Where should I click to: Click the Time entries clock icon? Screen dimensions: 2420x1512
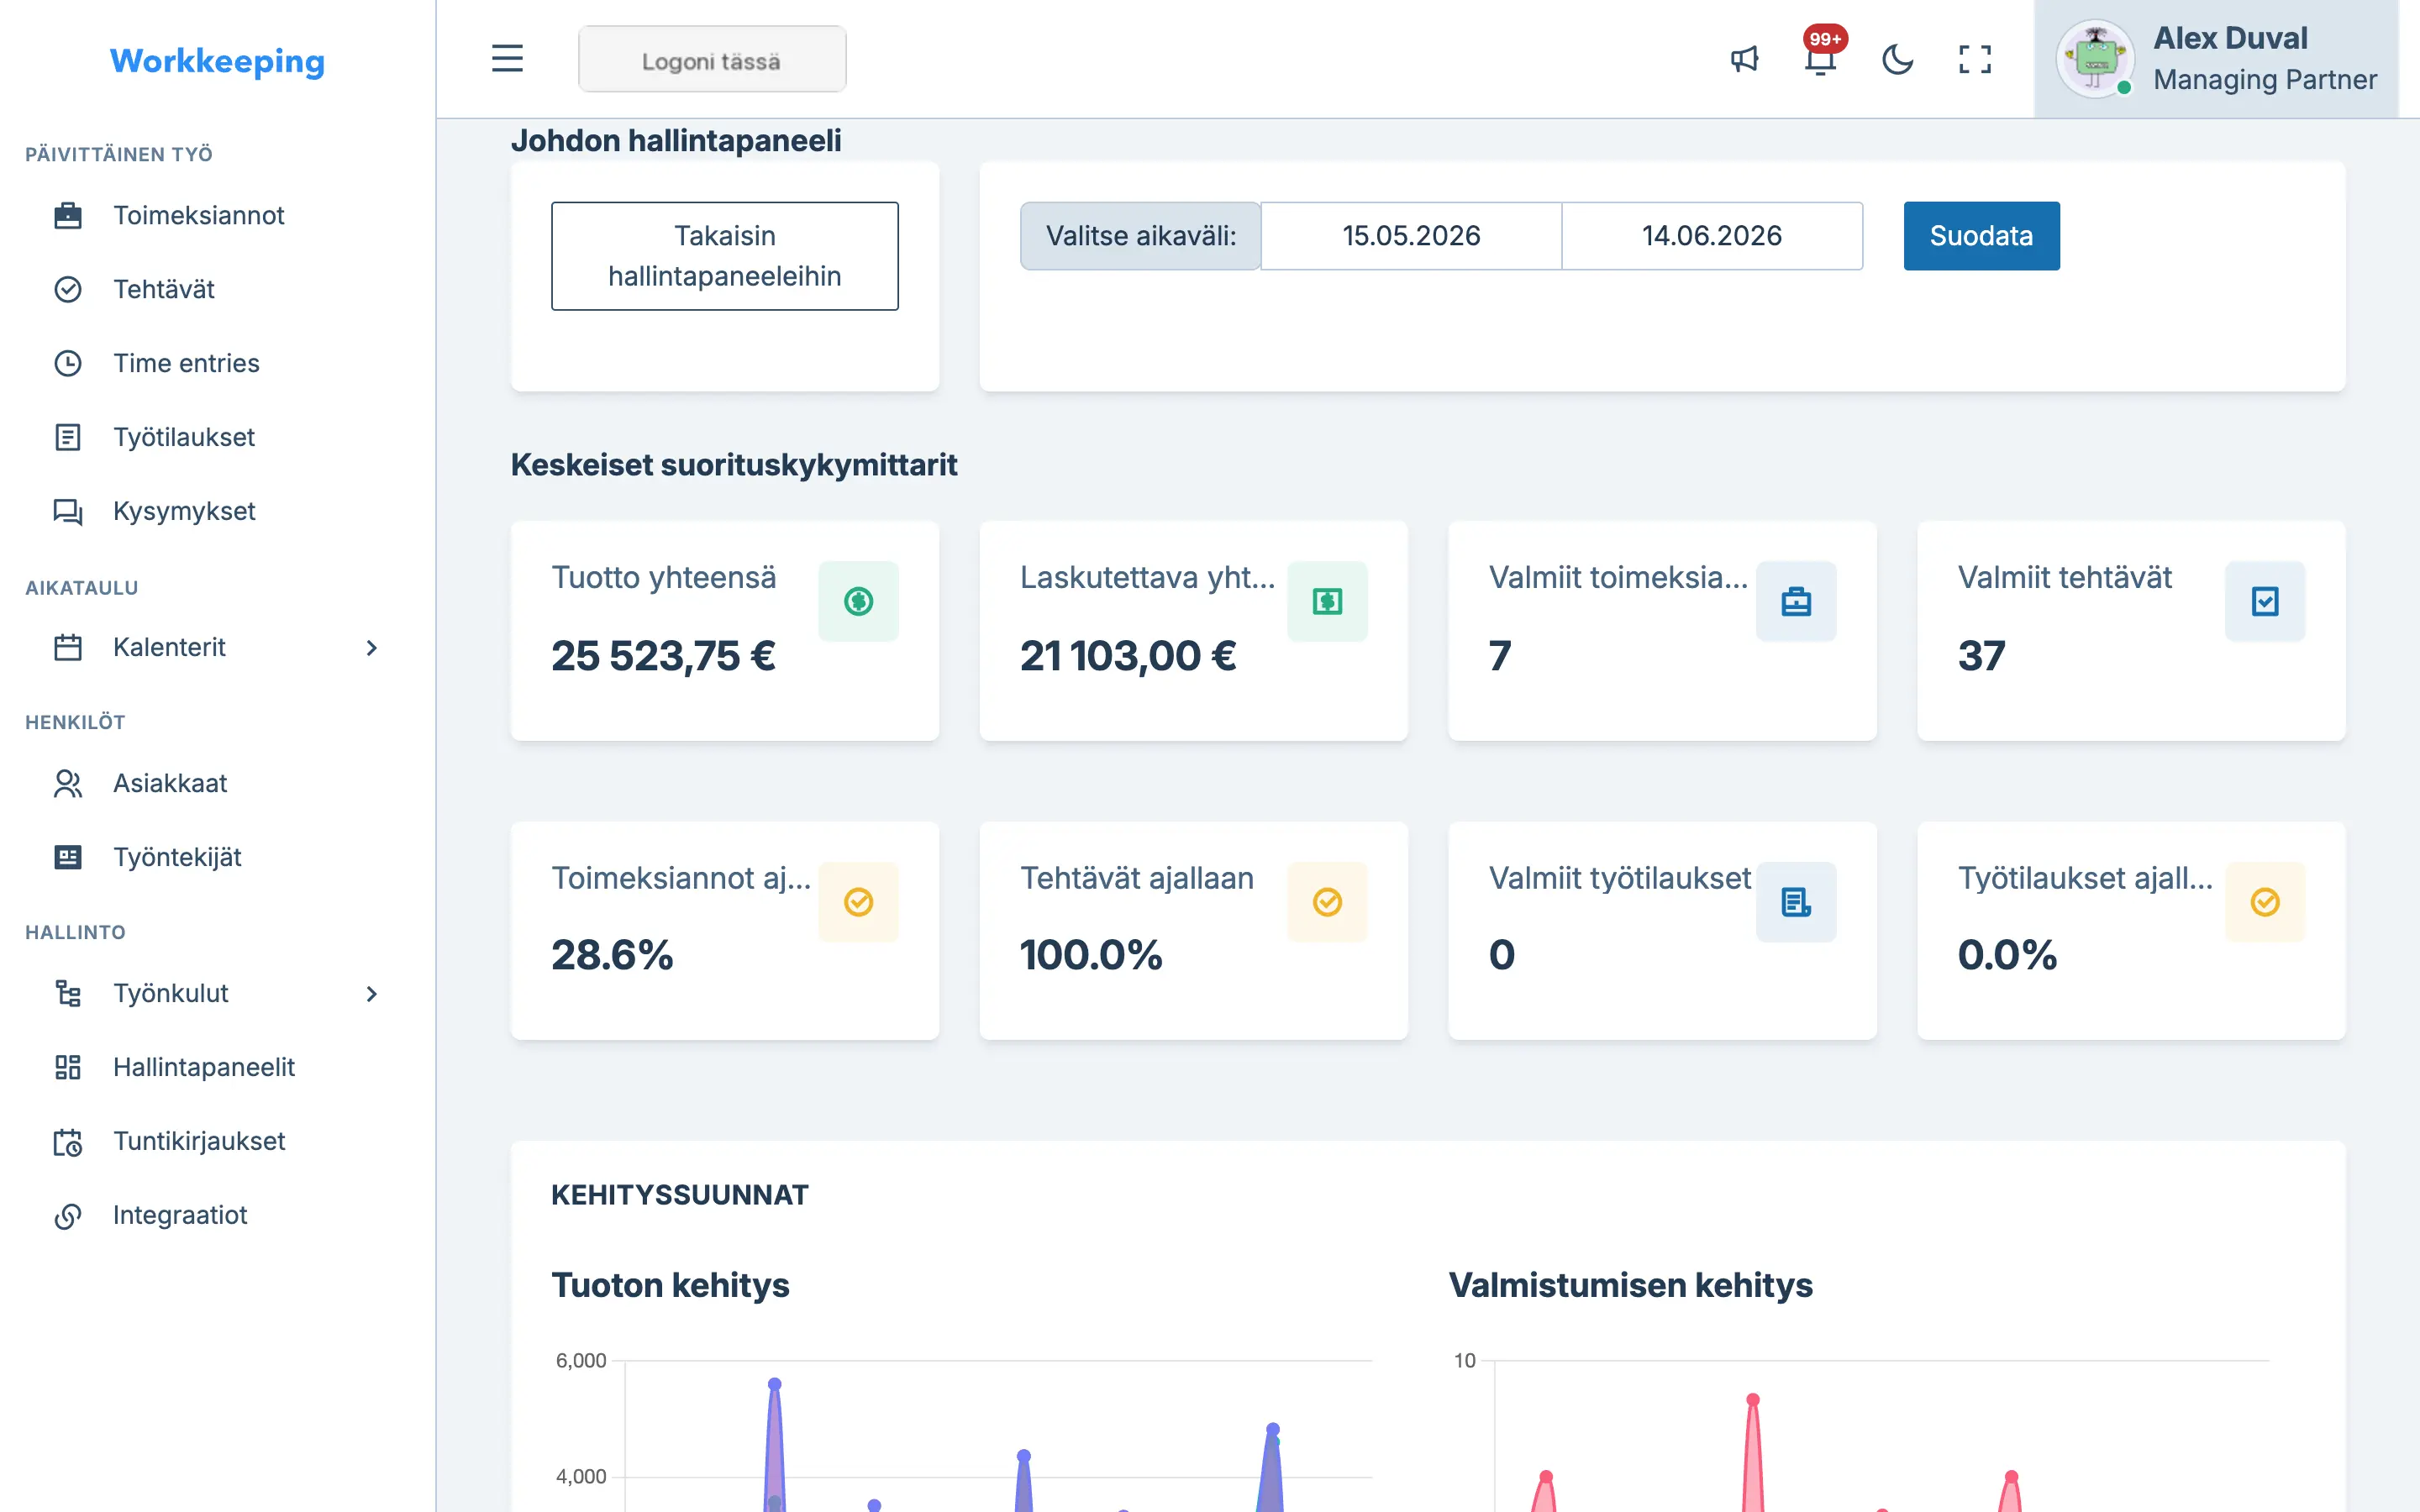pos(68,363)
